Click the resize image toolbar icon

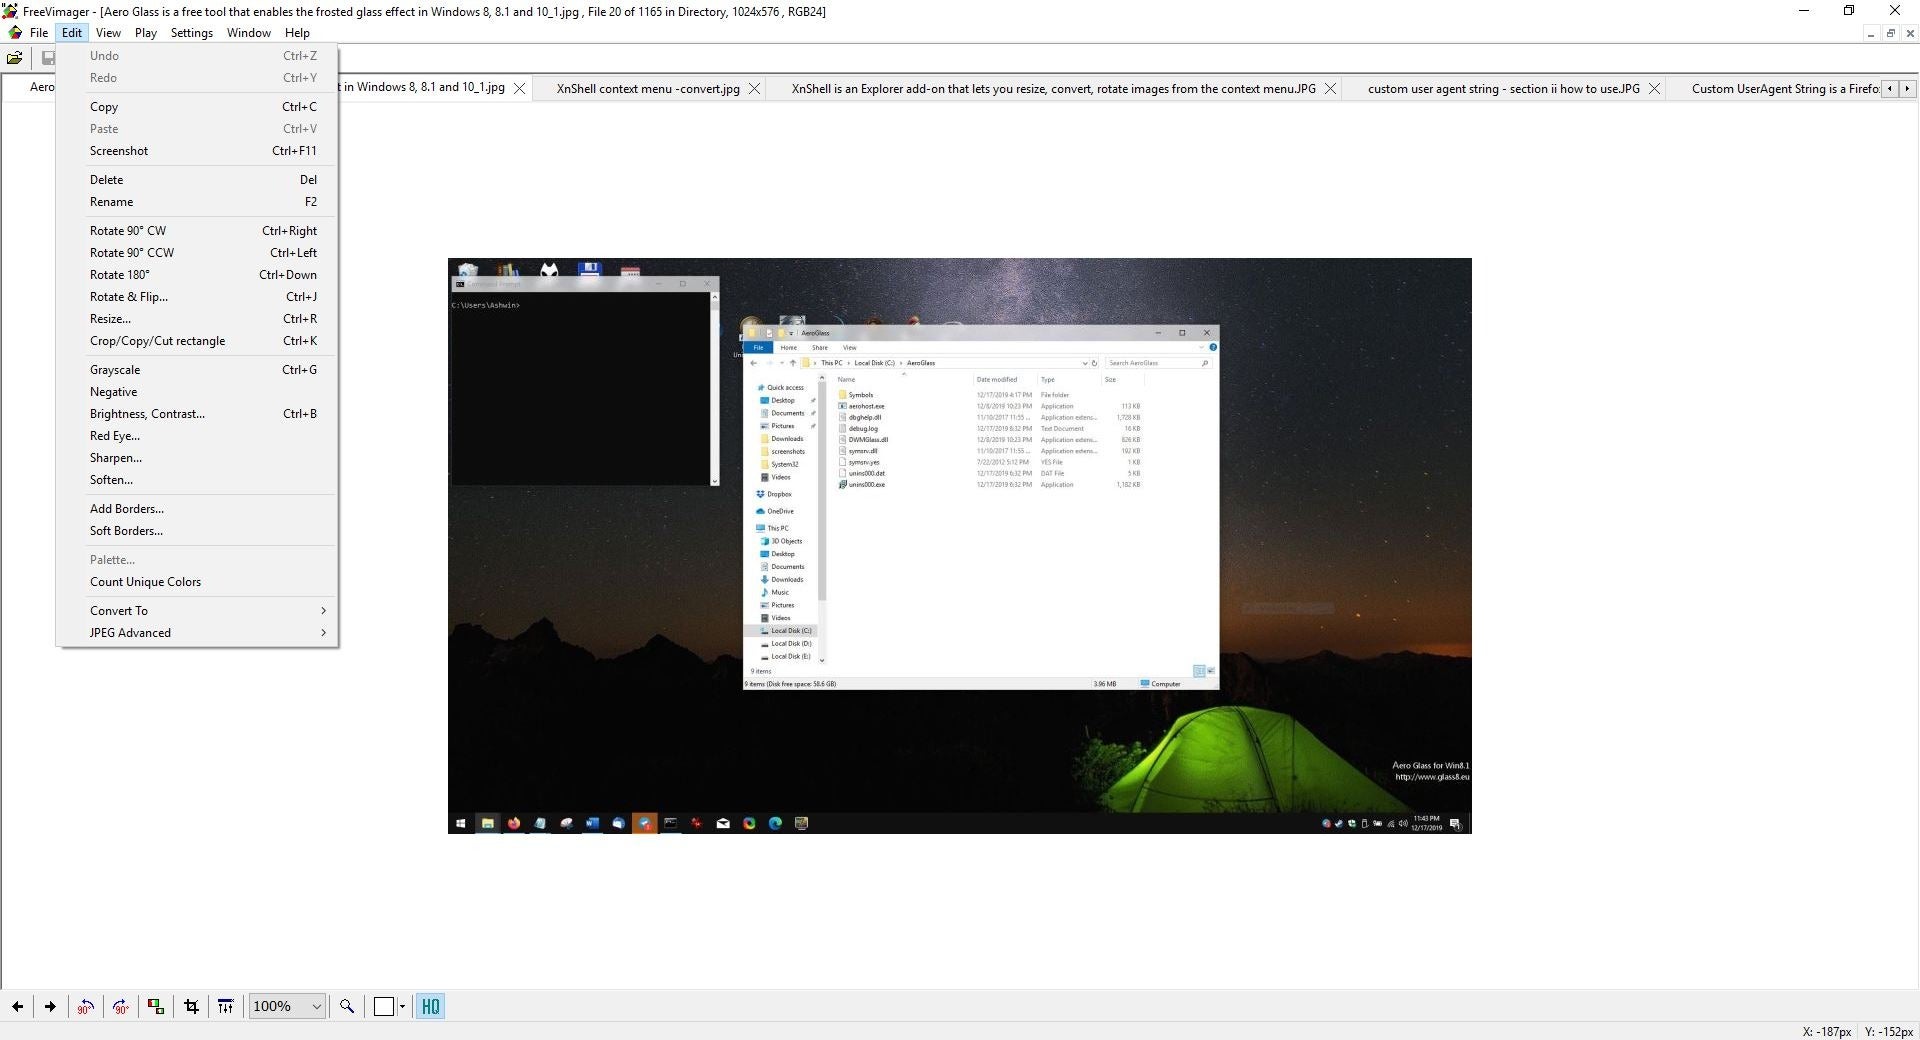(x=156, y=1006)
